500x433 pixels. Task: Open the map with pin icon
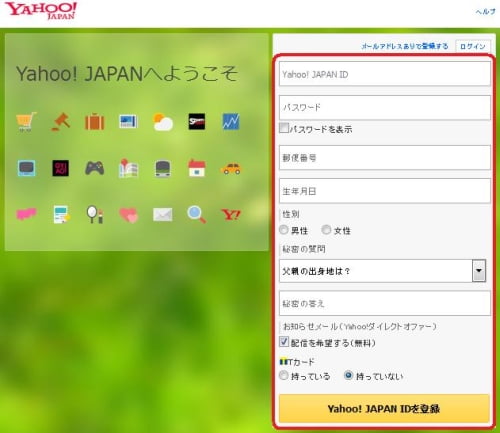(x=128, y=168)
